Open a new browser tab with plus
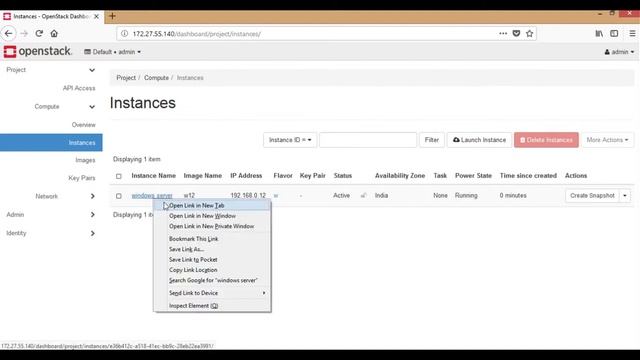The height and width of the screenshot is (360, 640). 112,16
